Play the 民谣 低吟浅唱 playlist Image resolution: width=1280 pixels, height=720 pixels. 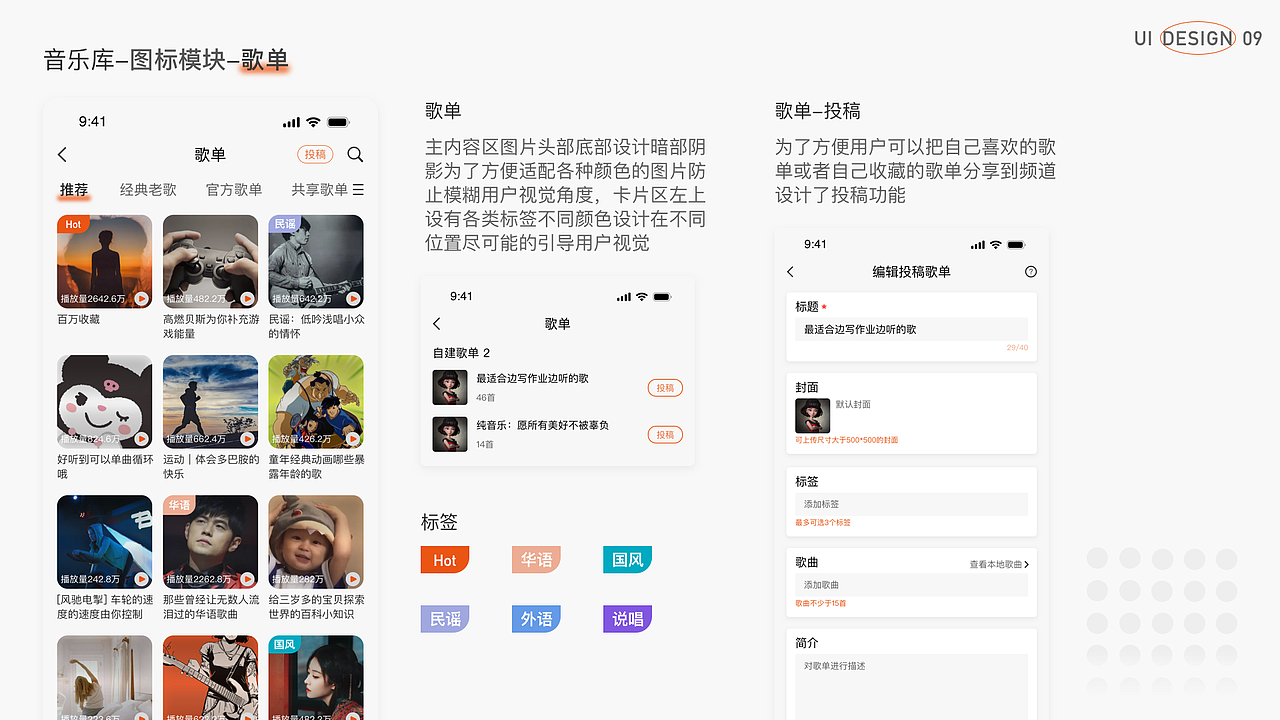[353, 298]
